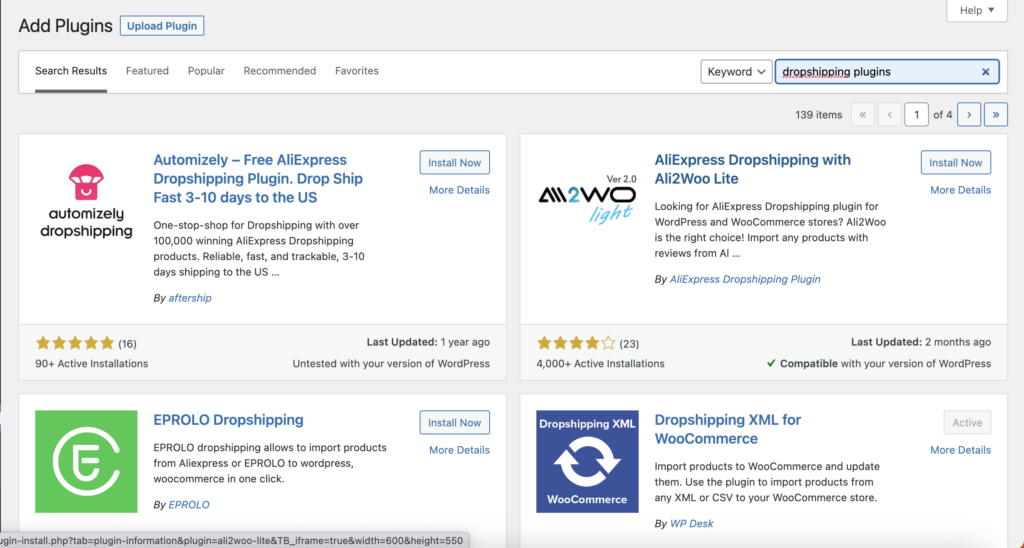Click the Automizely rating count (16)
This screenshot has height=548, width=1024.
pos(127,344)
